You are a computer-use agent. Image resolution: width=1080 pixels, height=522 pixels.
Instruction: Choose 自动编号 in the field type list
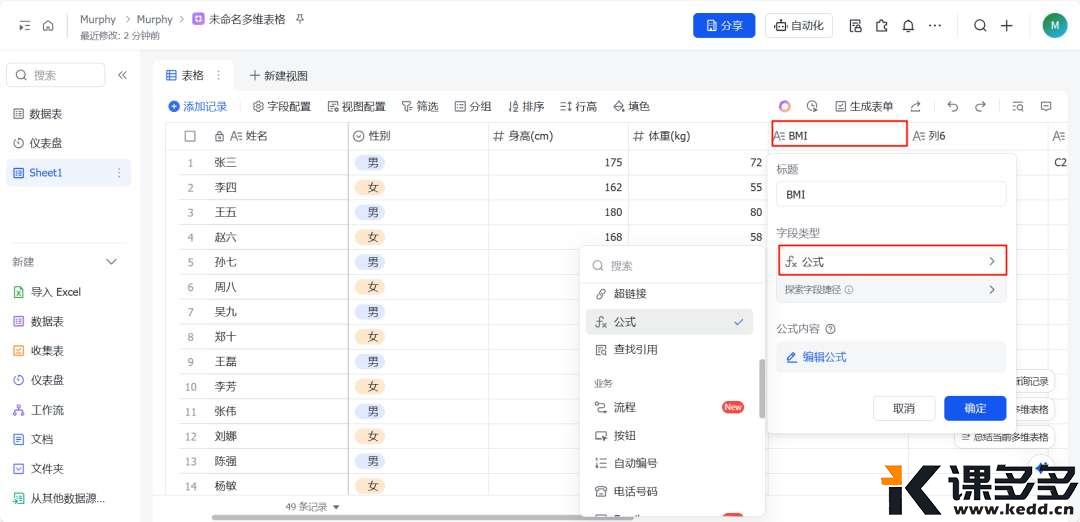pos(669,463)
